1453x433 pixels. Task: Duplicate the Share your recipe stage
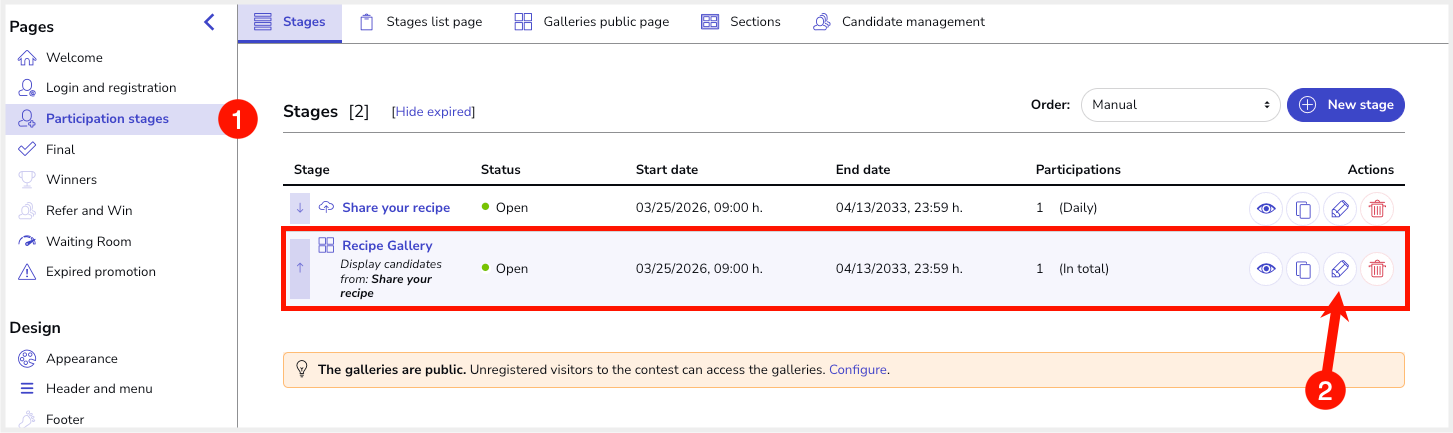click(1303, 209)
